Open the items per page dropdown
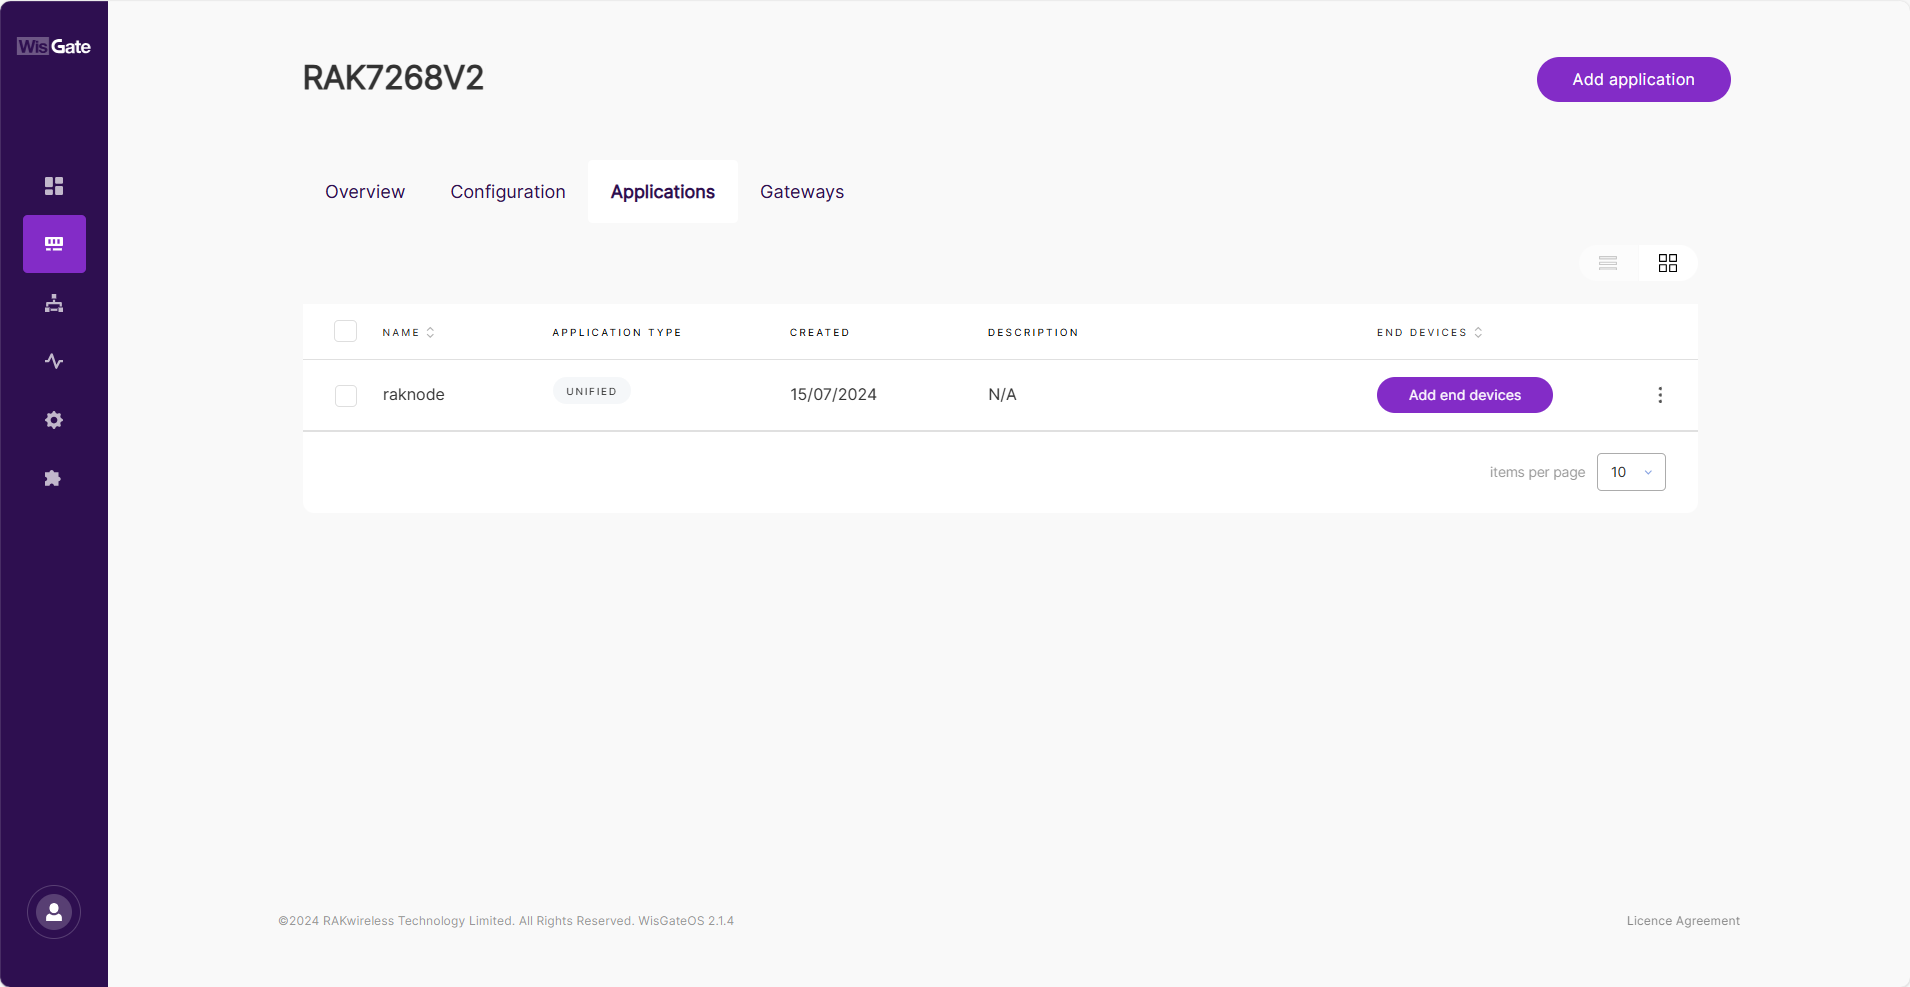 click(1631, 472)
